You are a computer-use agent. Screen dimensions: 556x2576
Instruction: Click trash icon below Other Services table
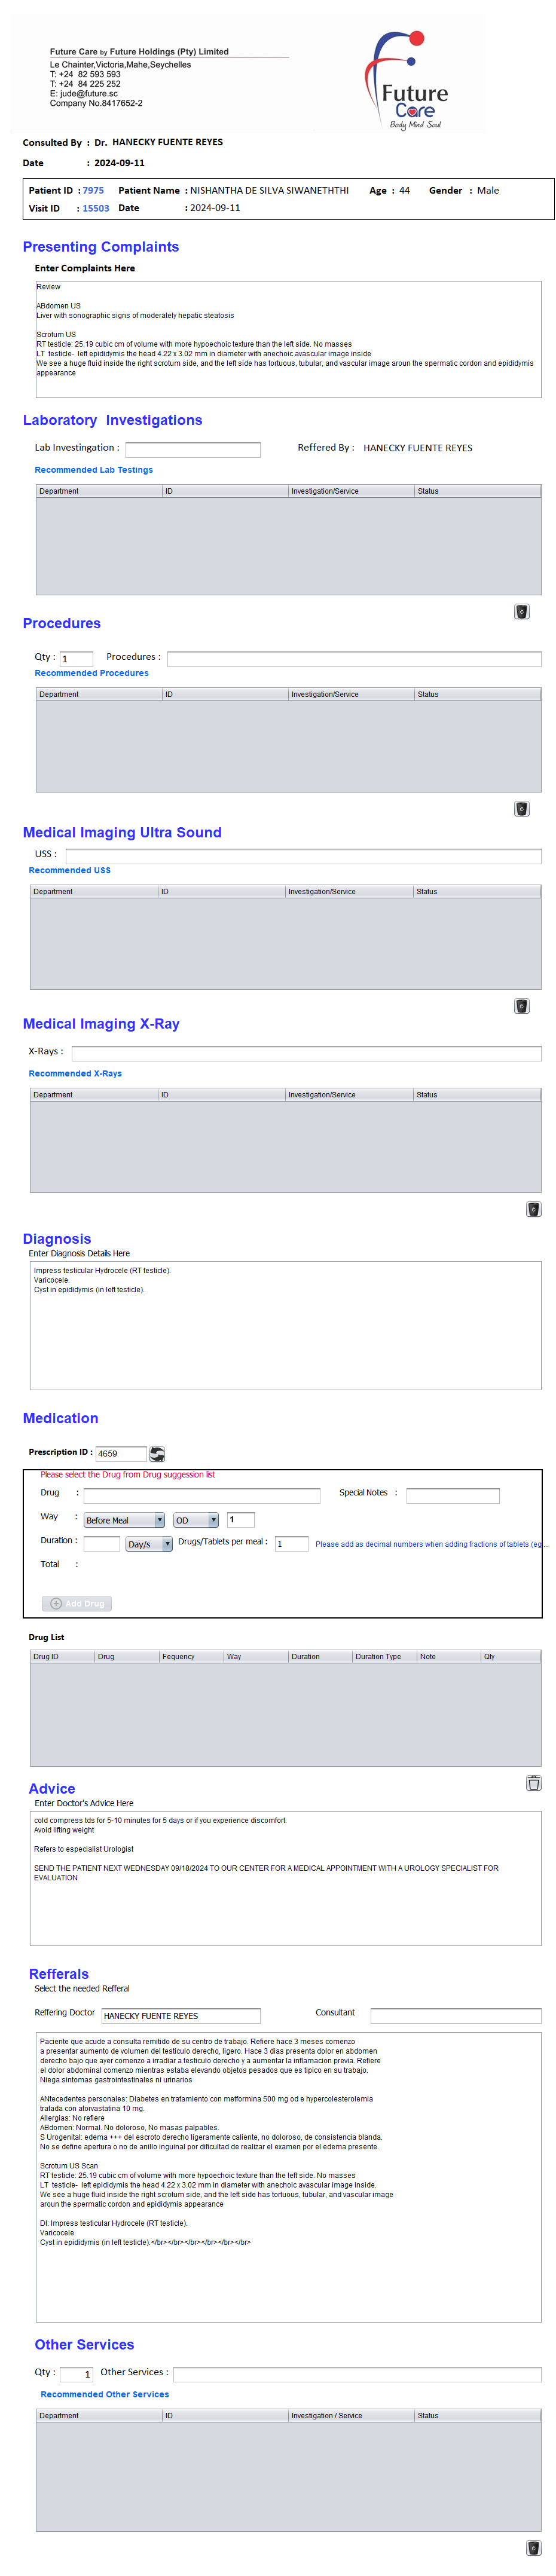coord(533,2547)
